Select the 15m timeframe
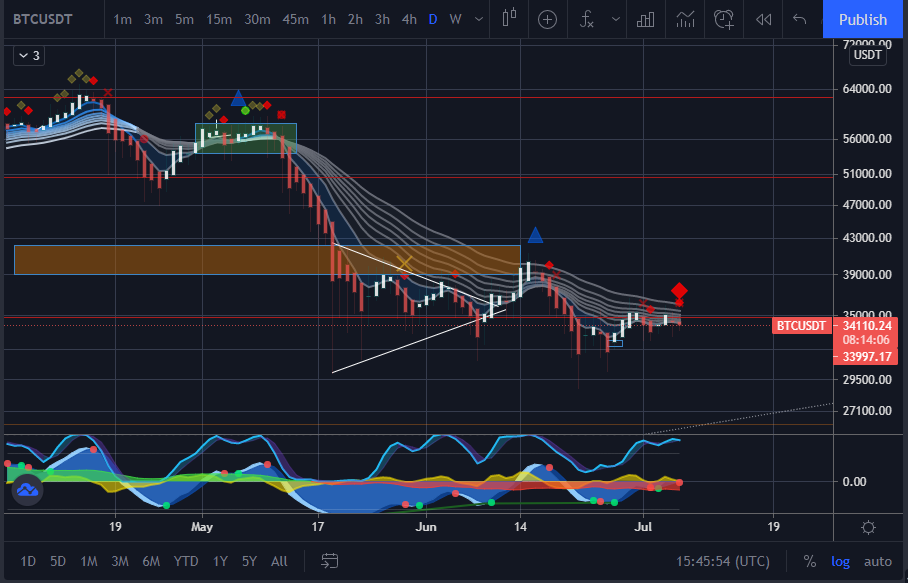 tap(219, 19)
